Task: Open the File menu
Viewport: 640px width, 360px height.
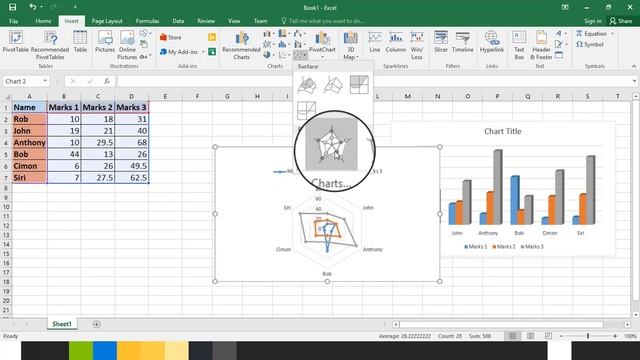Action: click(x=13, y=21)
